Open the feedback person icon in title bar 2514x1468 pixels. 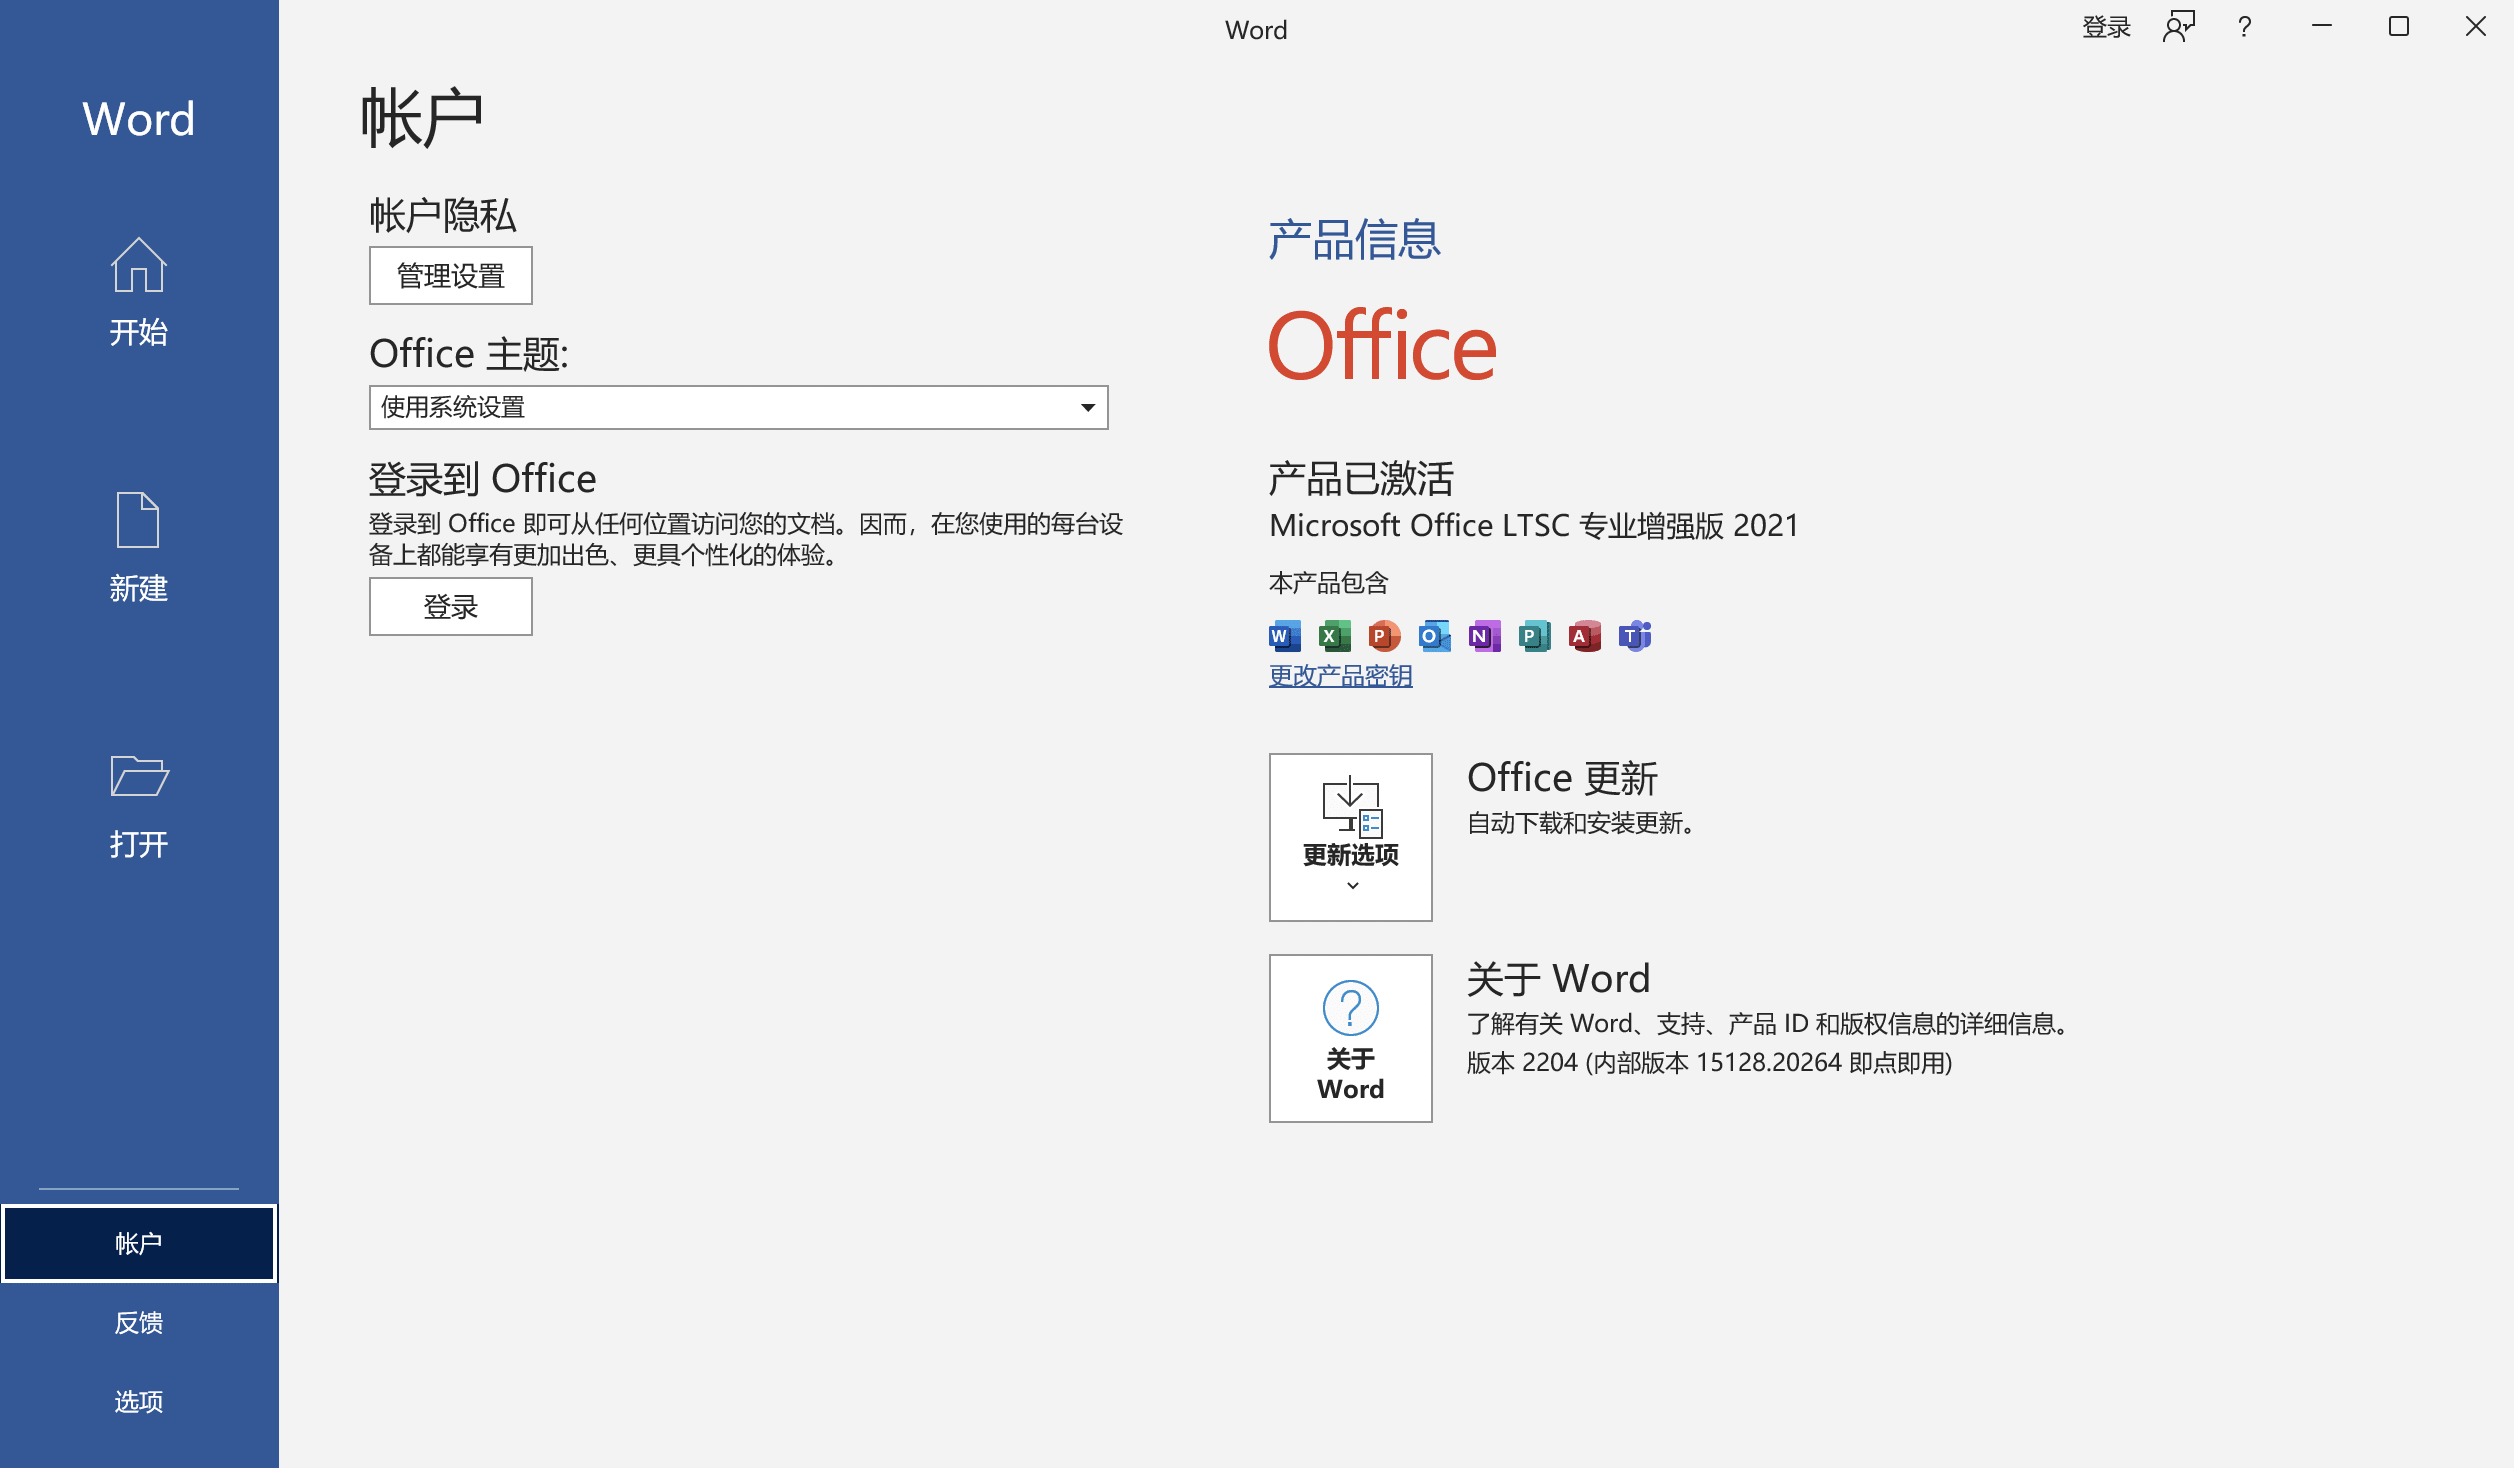click(x=2178, y=27)
